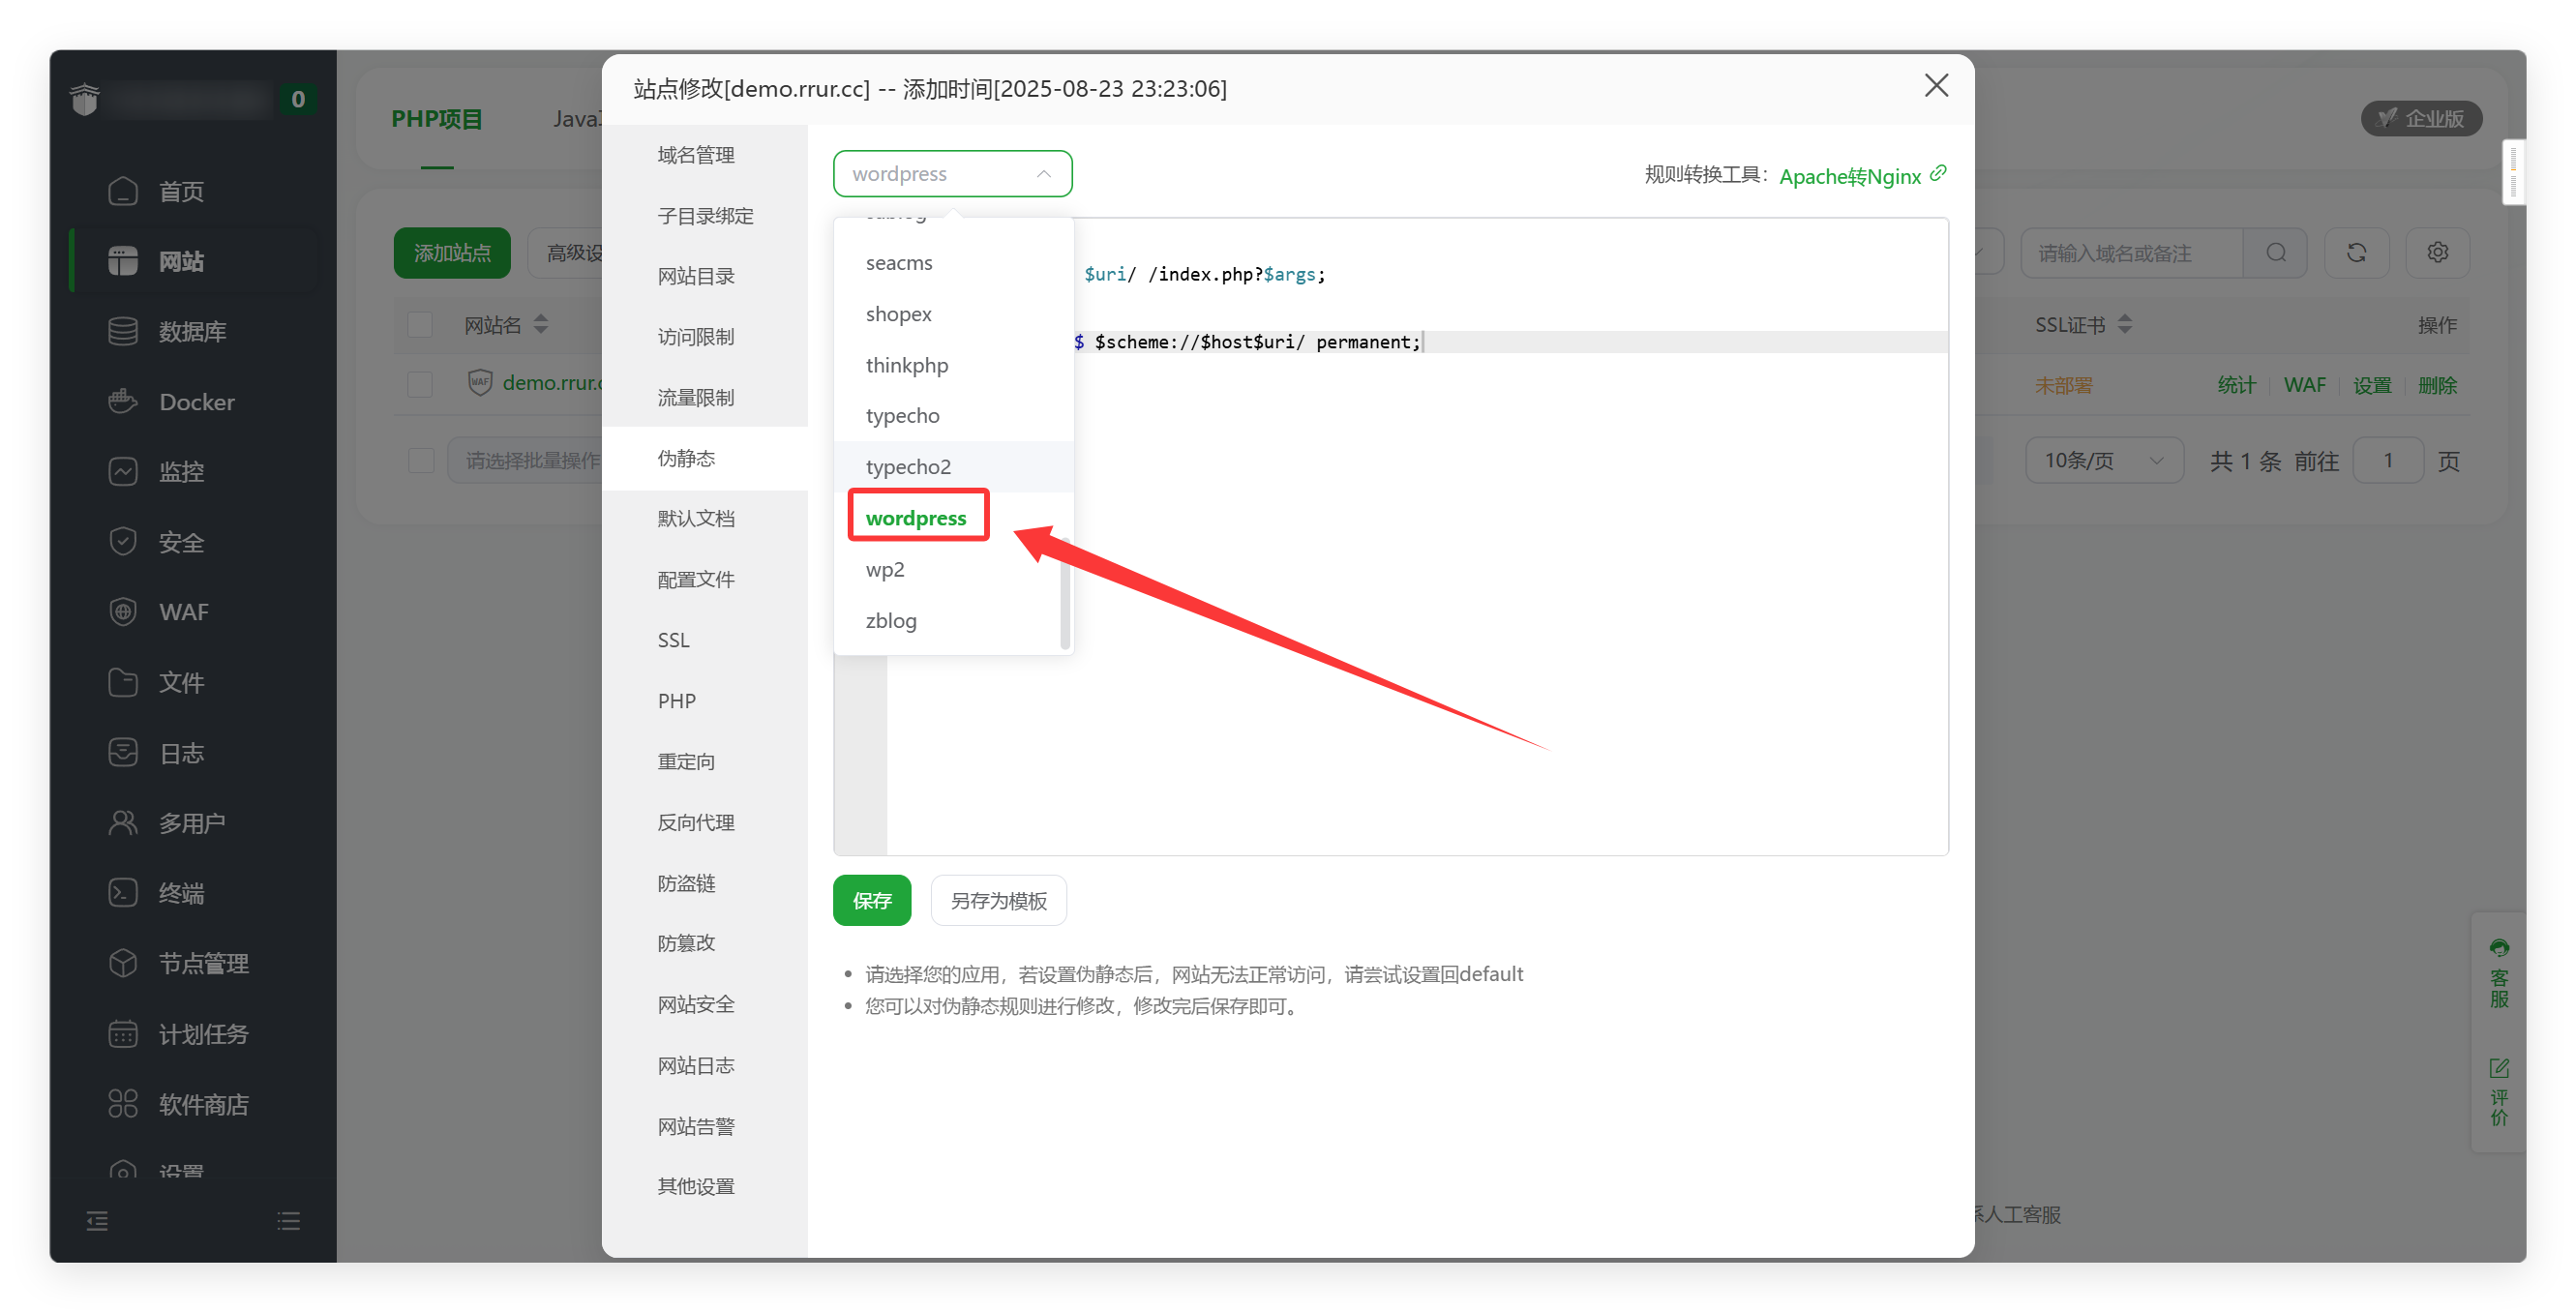Refresh the site list icon
Viewport: 2576px width, 1312px height.
click(2356, 253)
